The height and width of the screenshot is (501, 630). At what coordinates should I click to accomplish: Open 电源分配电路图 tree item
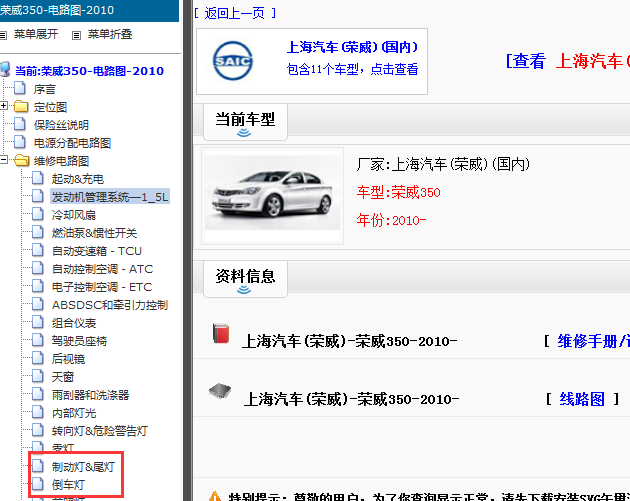(x=72, y=143)
